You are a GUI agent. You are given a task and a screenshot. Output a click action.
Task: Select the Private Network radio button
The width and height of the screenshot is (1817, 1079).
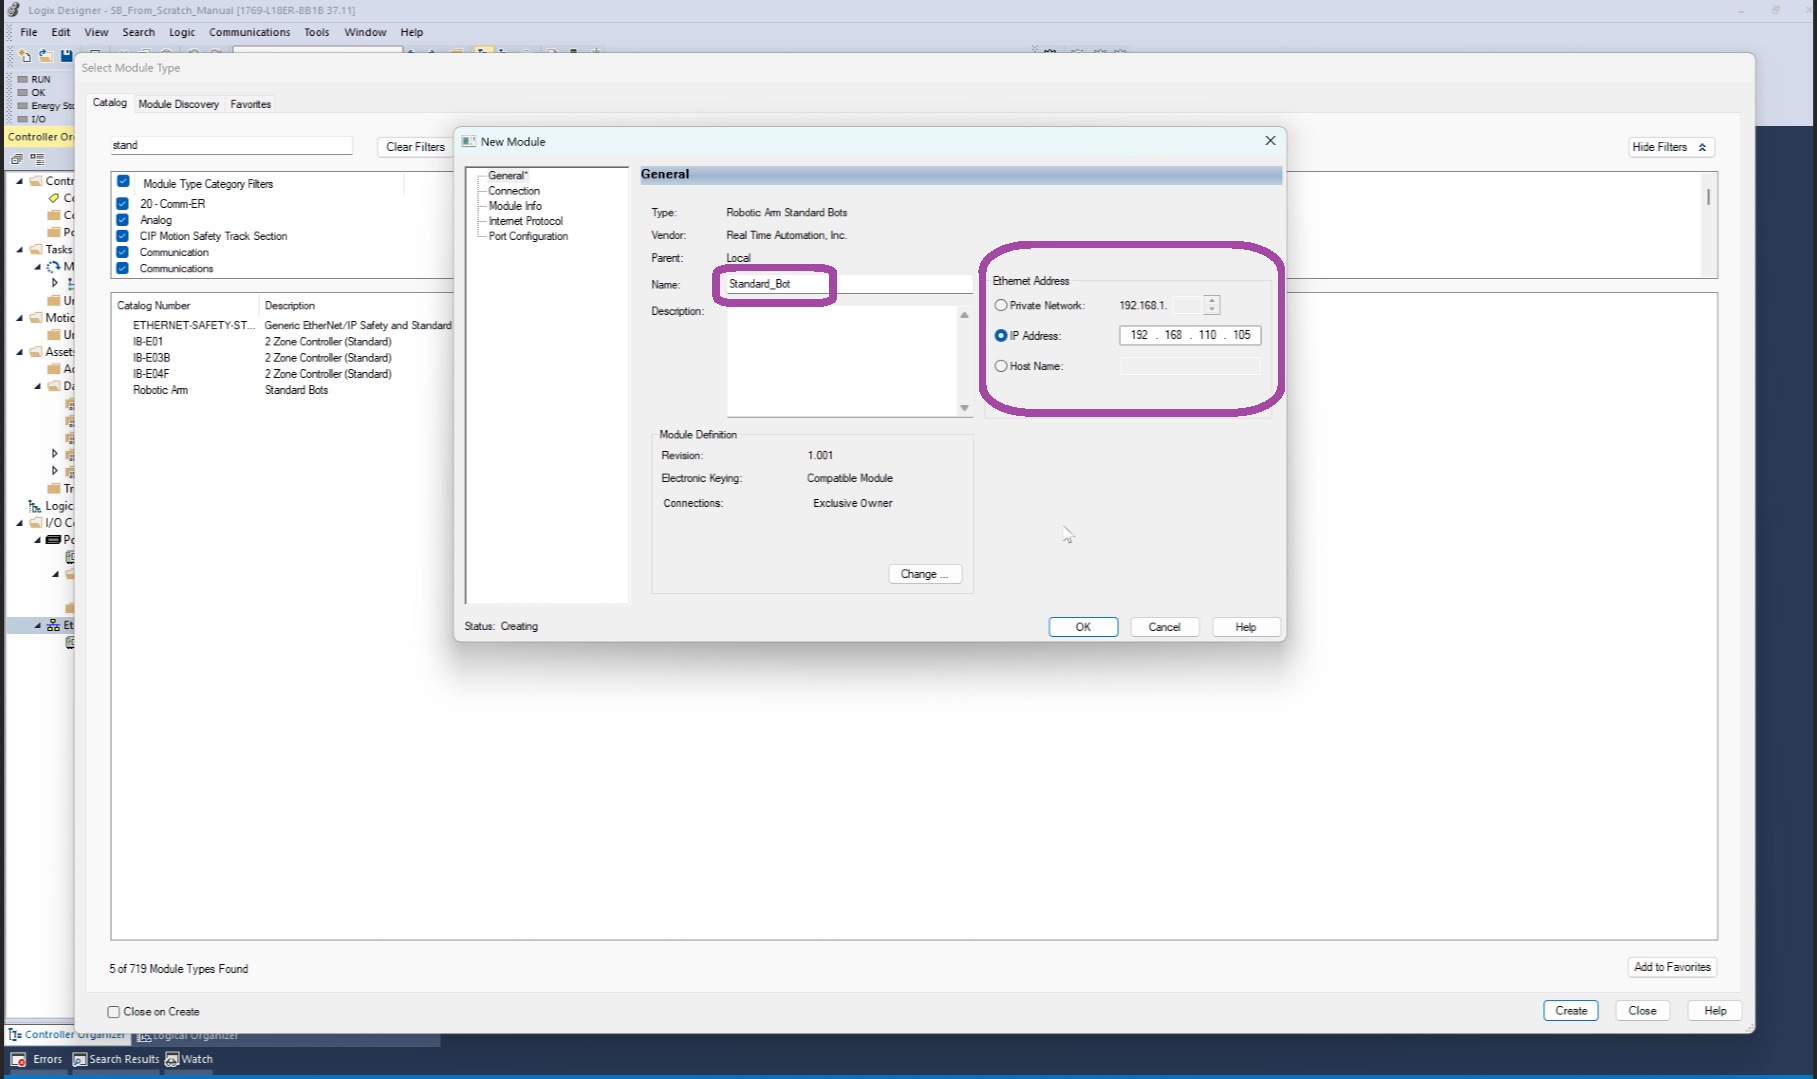click(1001, 305)
